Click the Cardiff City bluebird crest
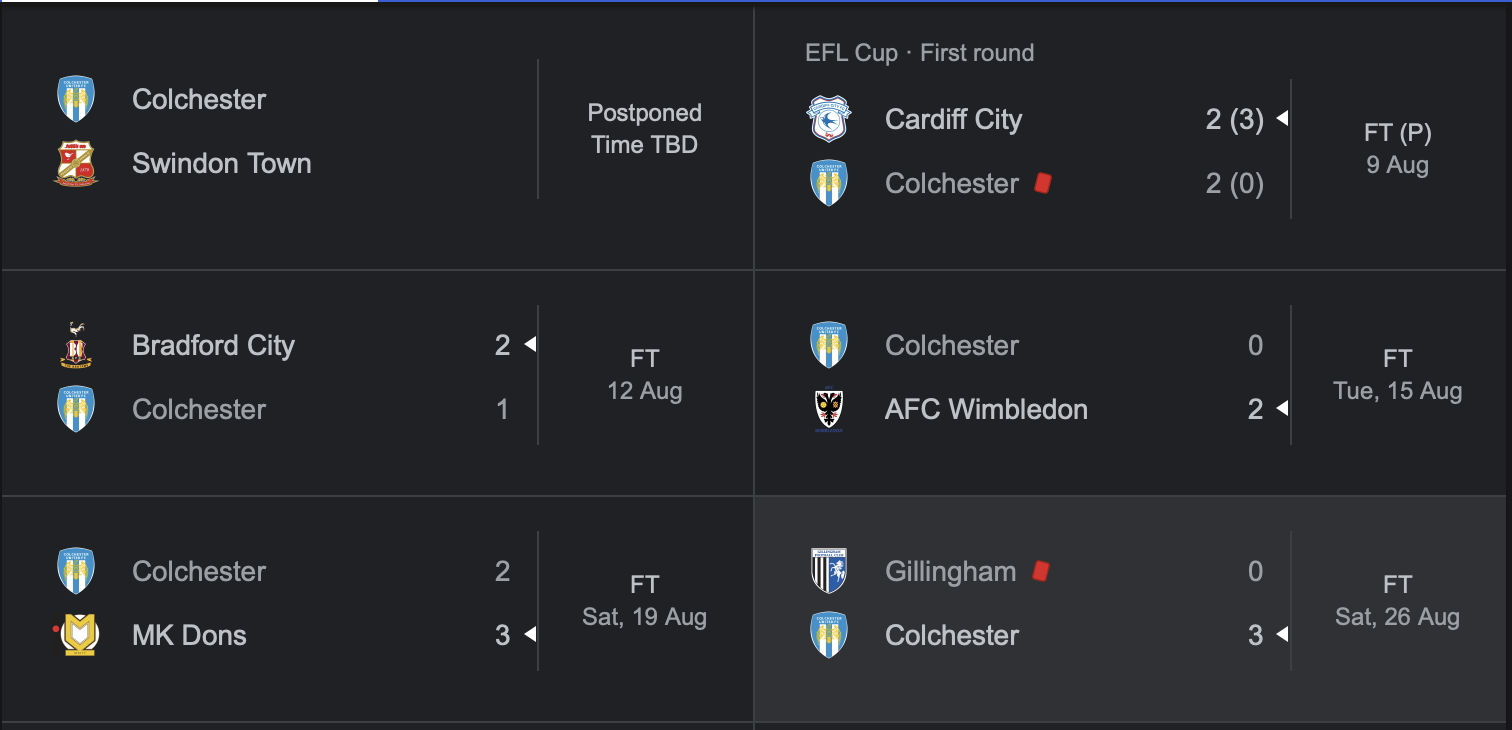1512x730 pixels. click(828, 120)
